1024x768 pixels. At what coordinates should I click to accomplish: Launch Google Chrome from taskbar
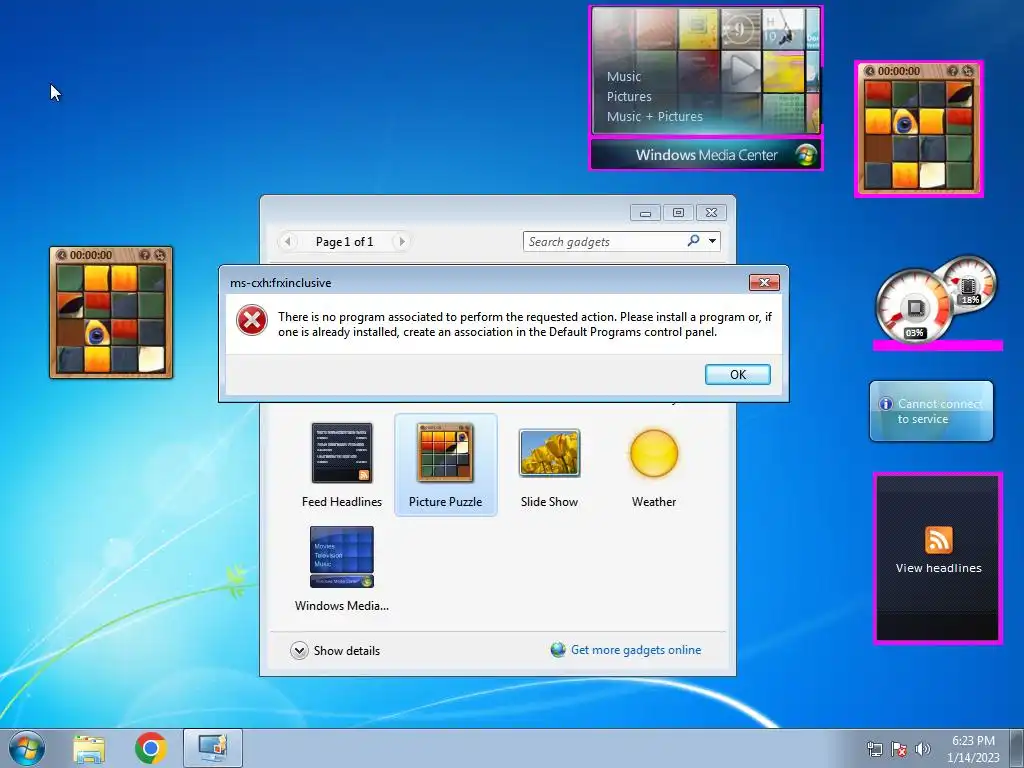pyautogui.click(x=150, y=748)
